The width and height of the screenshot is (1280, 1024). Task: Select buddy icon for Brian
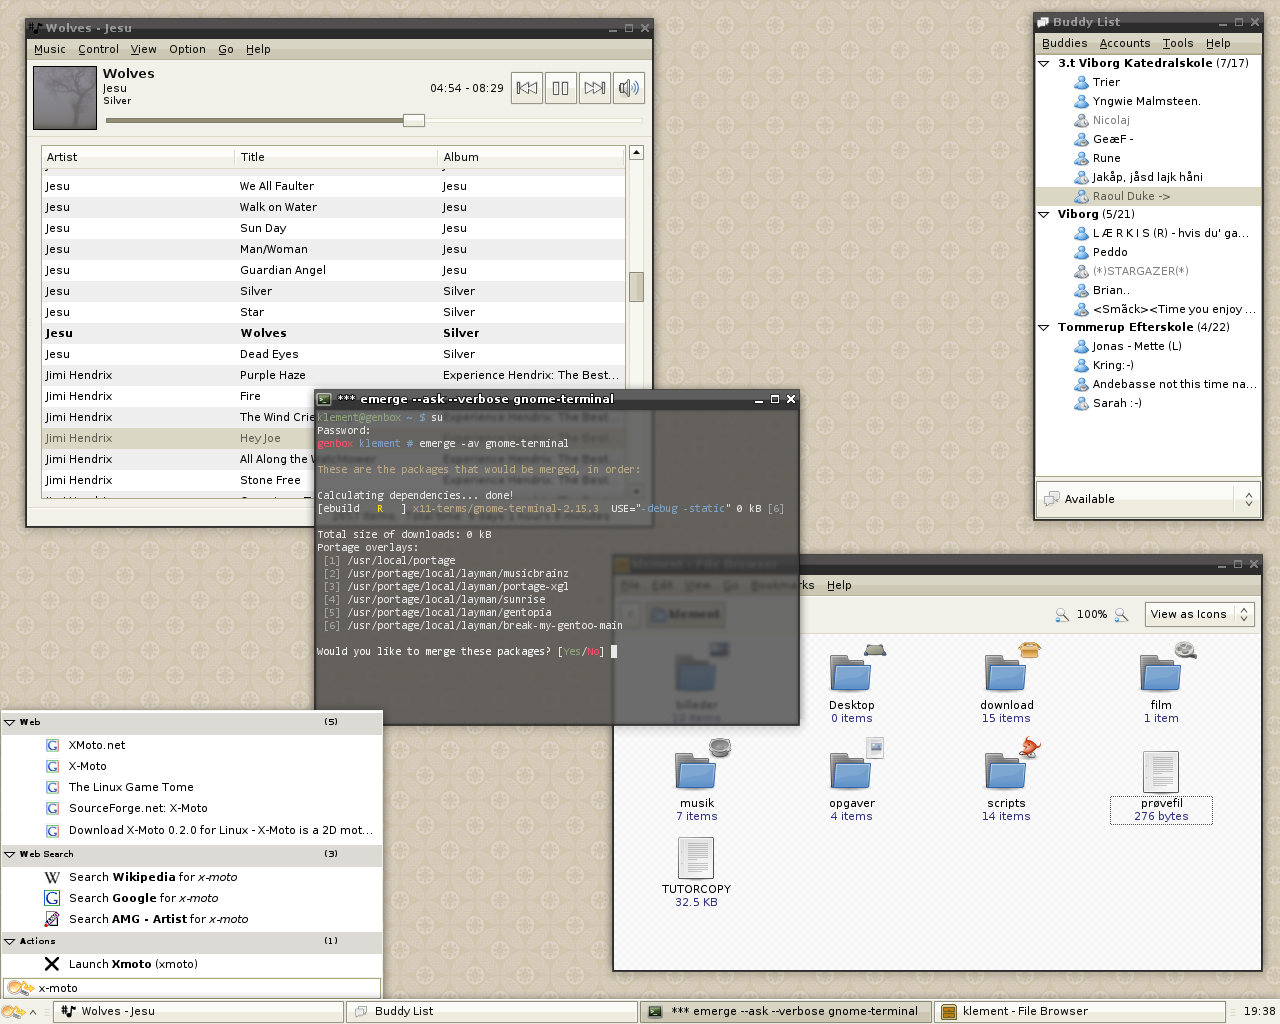(x=1081, y=290)
